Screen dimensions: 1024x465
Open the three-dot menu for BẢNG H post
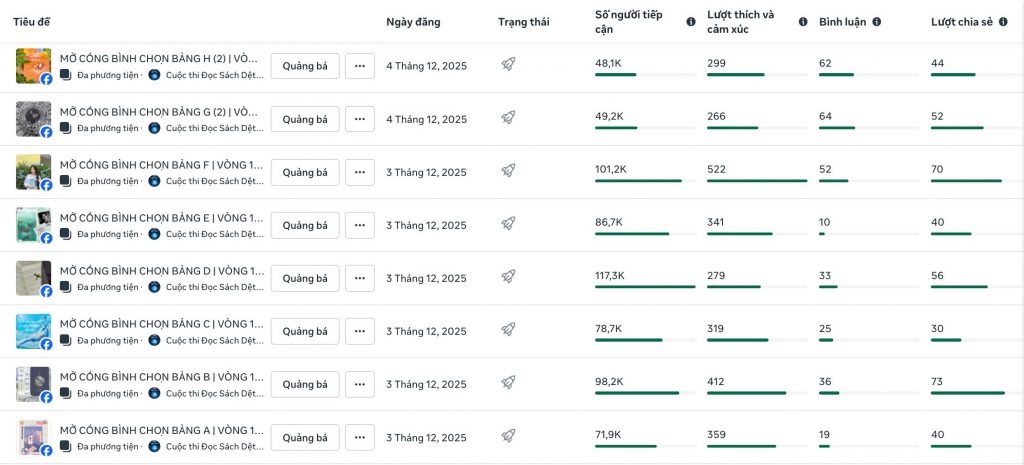click(x=360, y=66)
